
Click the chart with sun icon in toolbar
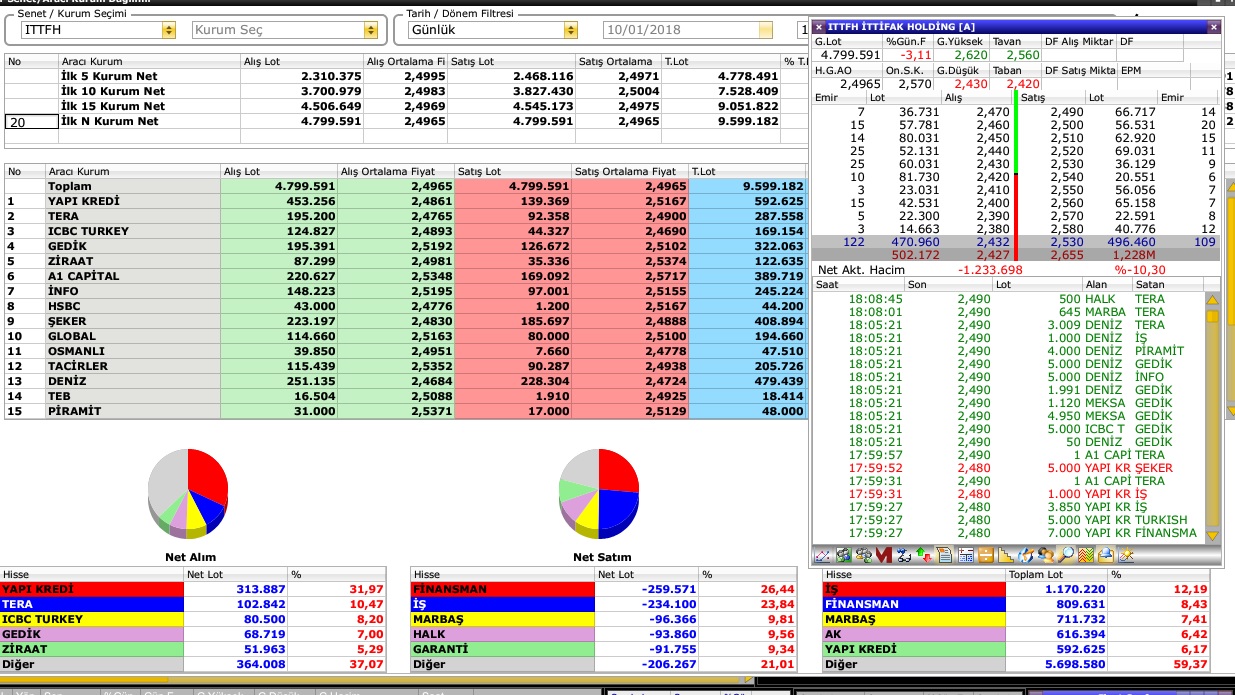pos(1126,555)
